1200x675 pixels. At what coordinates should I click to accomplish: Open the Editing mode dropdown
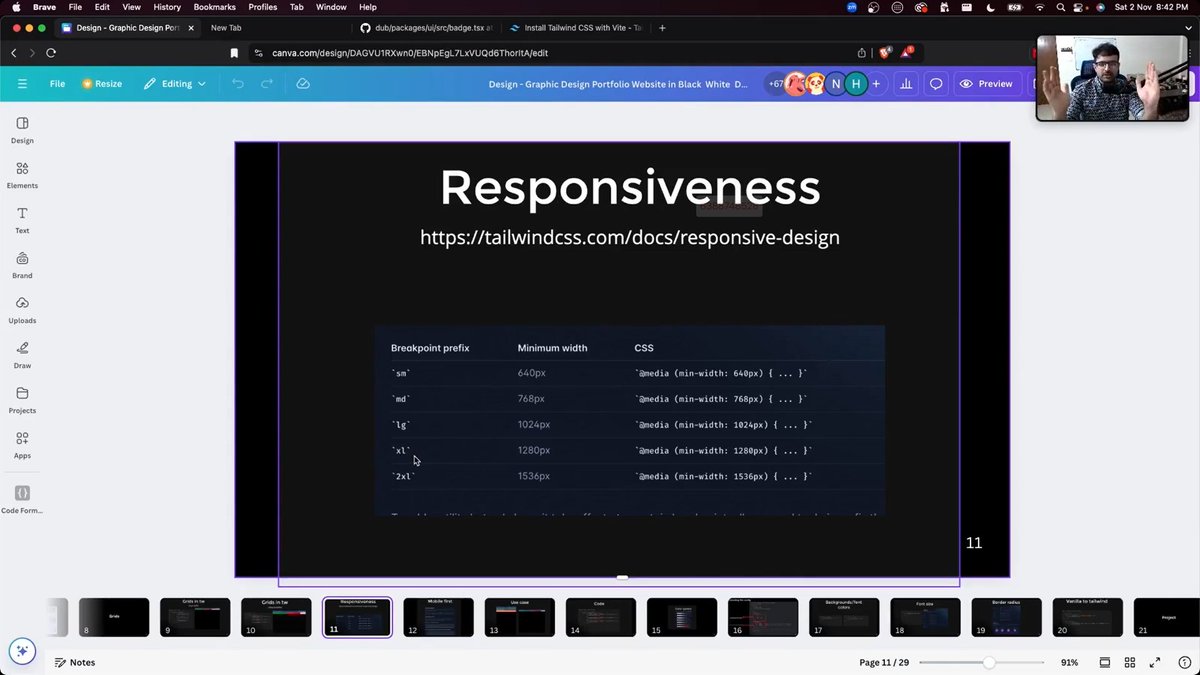click(x=175, y=84)
